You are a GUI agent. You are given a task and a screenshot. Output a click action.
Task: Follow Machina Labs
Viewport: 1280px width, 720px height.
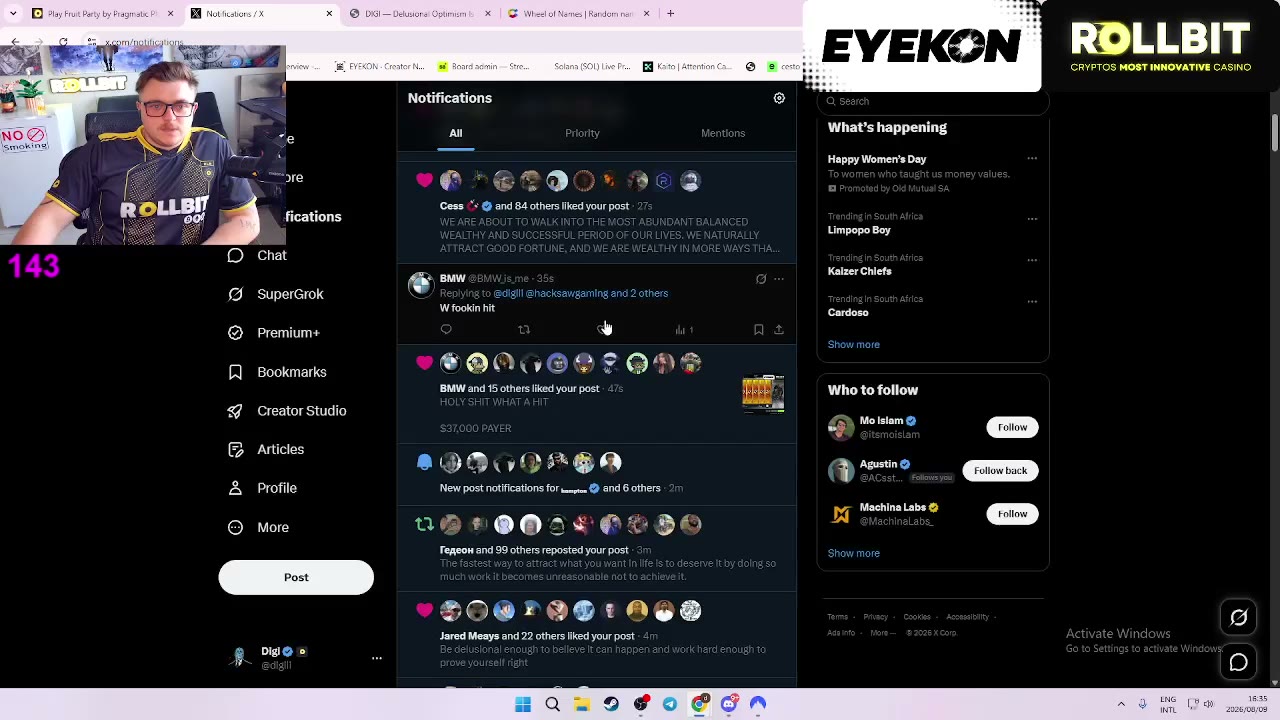click(1012, 514)
